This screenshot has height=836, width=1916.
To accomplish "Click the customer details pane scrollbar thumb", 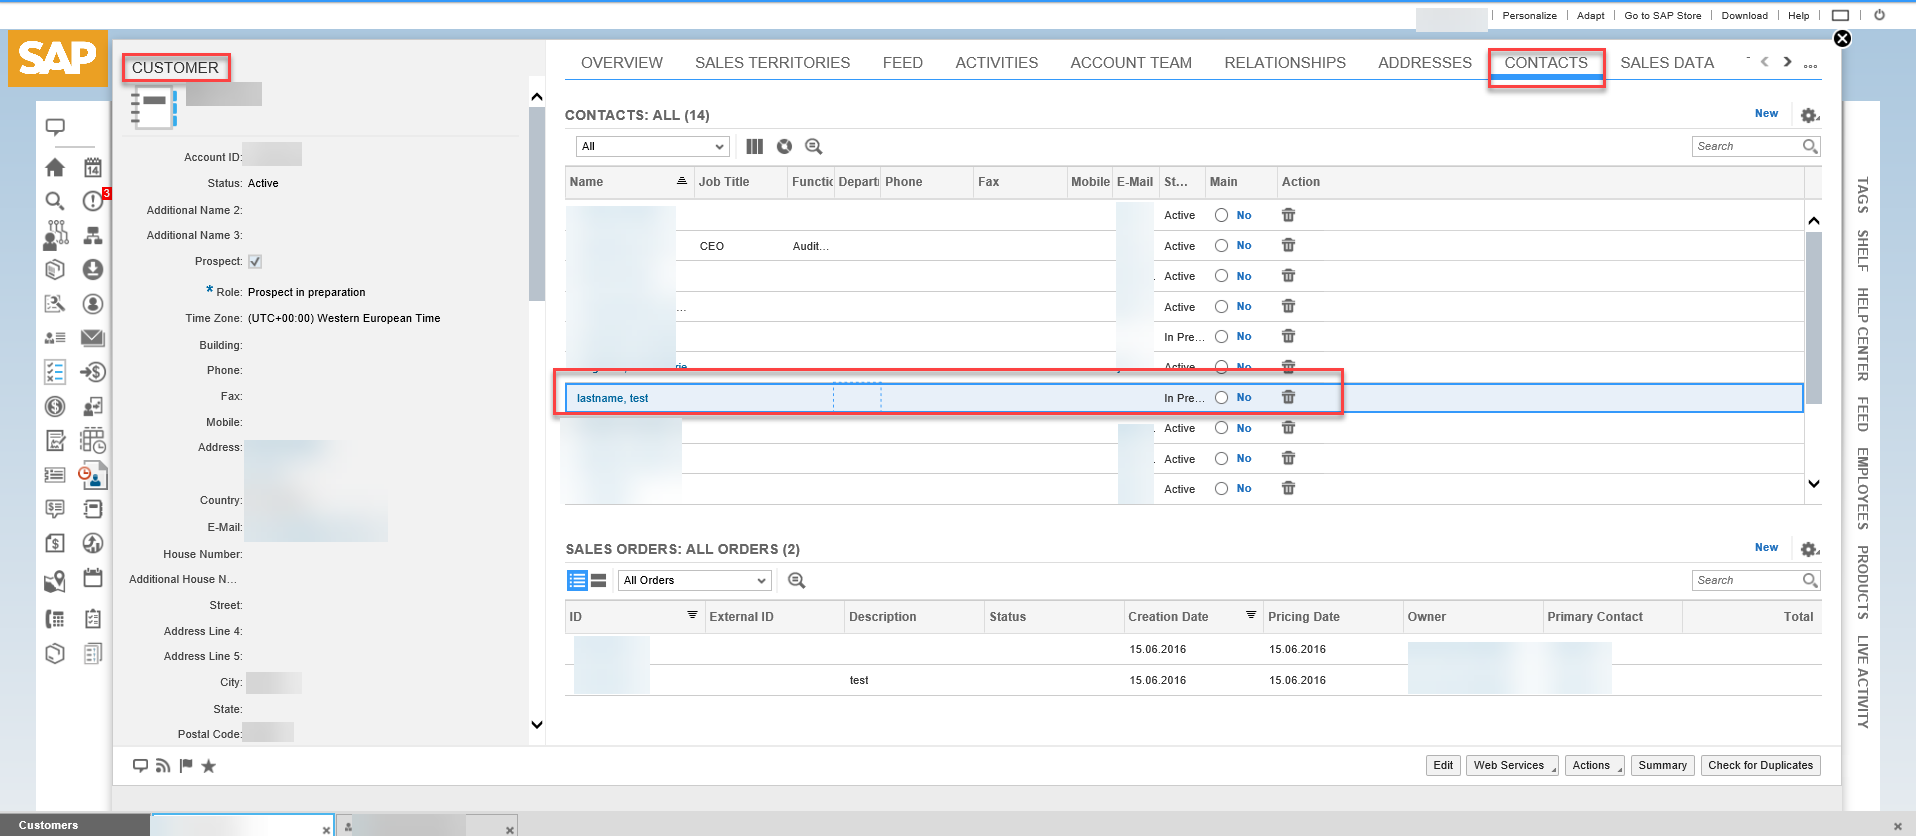I will pos(537,204).
